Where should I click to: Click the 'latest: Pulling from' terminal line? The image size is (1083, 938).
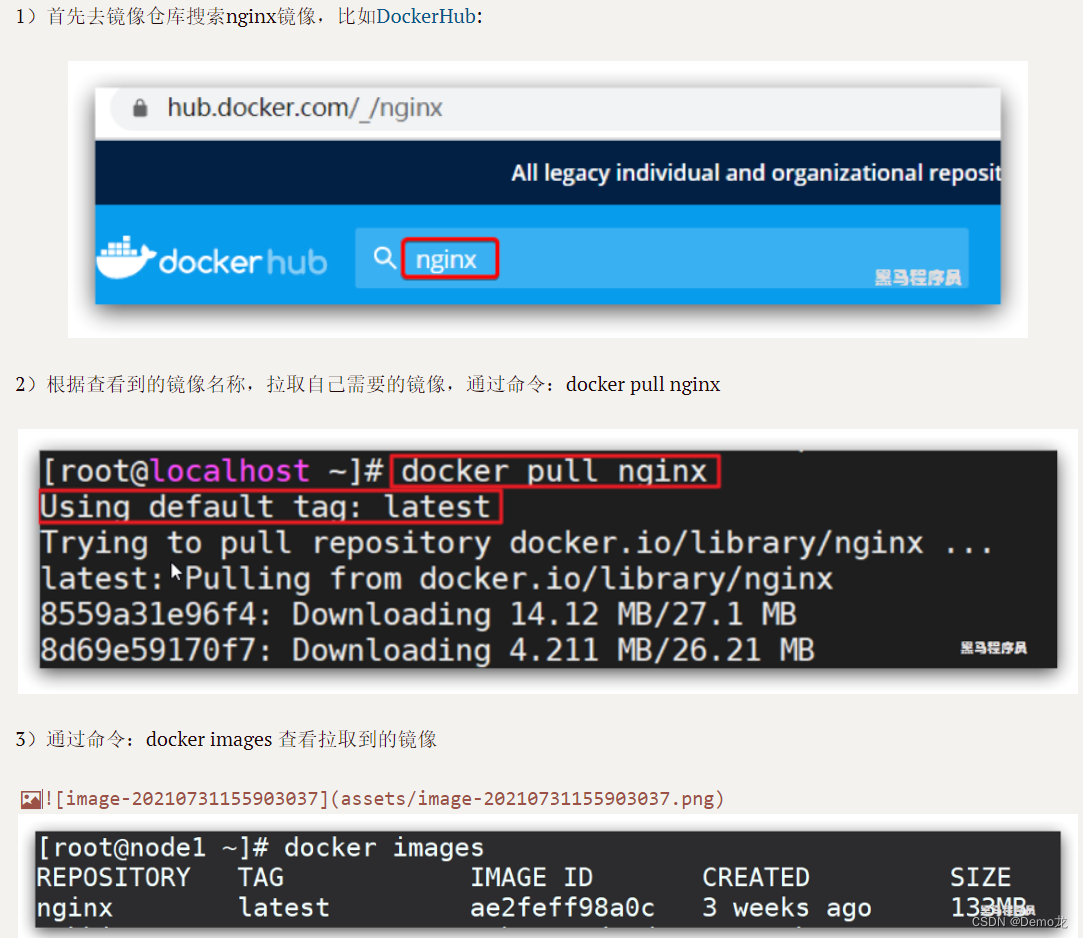click(437, 579)
